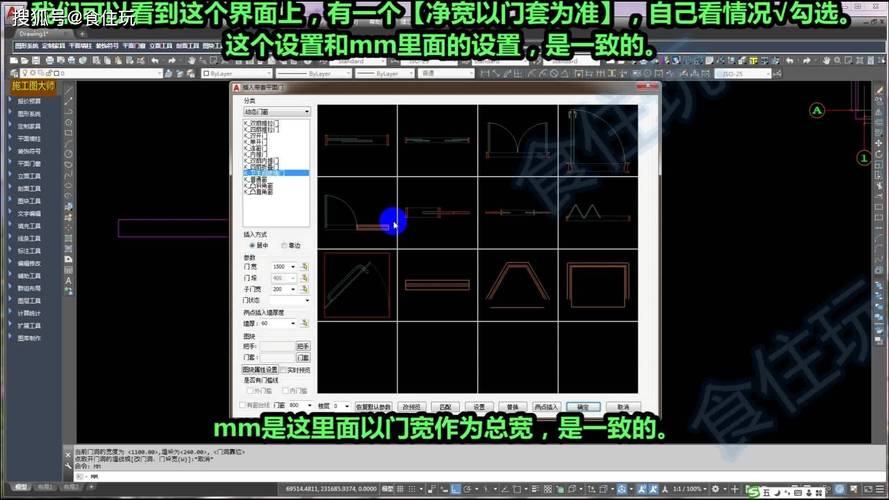Screen dimensions: 889x500
Task: Select the Polyline draw tool
Action: tap(69, 112)
